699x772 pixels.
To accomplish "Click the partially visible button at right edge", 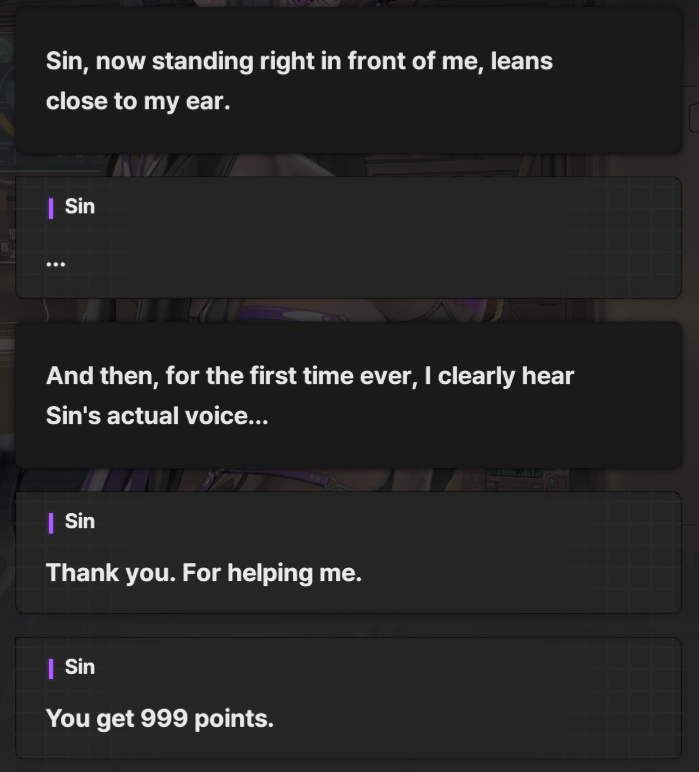I will pos(694,118).
